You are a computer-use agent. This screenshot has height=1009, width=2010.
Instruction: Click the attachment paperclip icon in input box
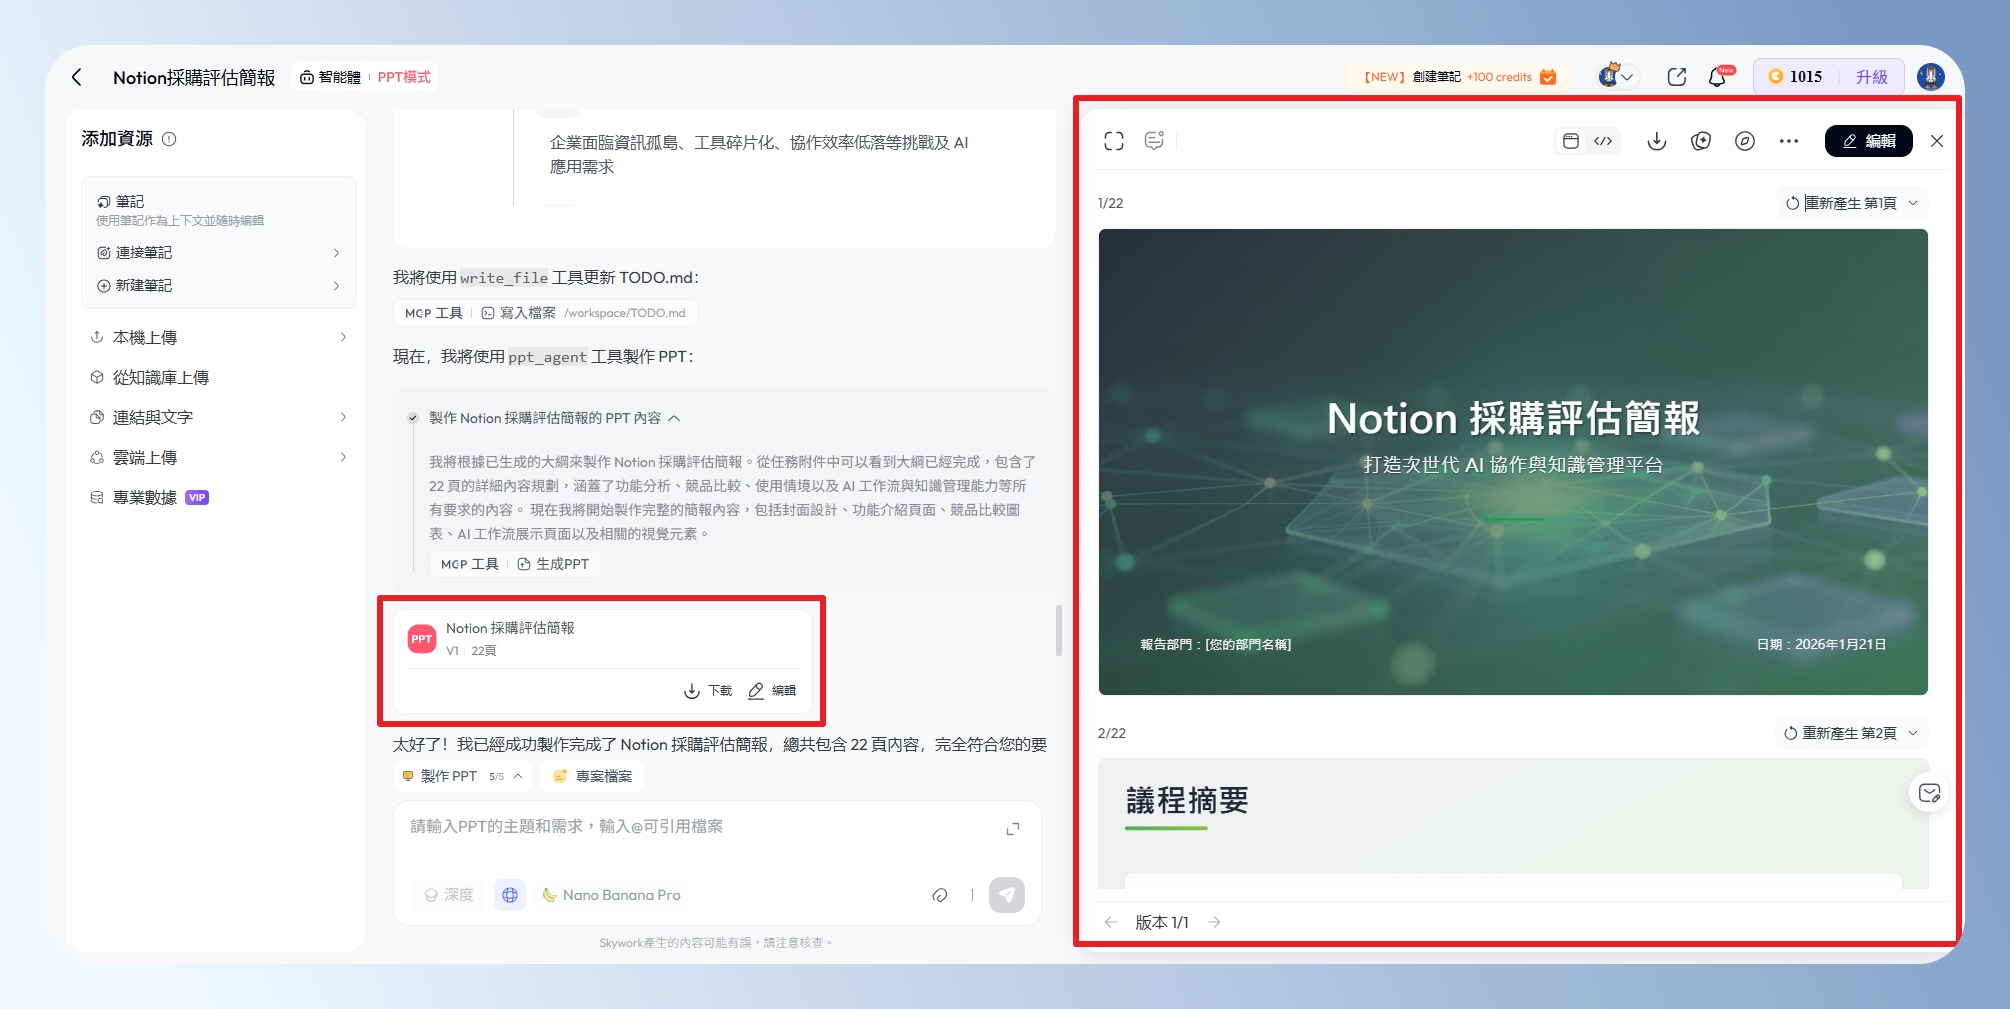tap(940, 895)
